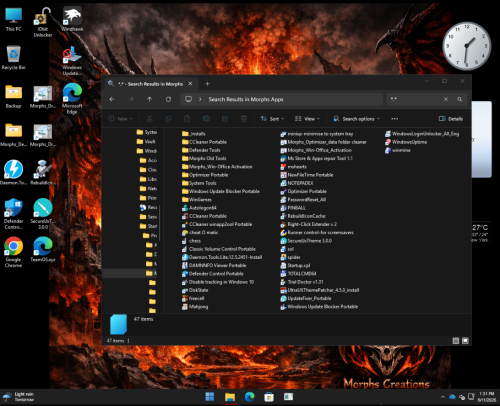Image resolution: width=500 pixels, height=406 pixels.
Task: Show hidden system tray icons
Action: [443, 397]
